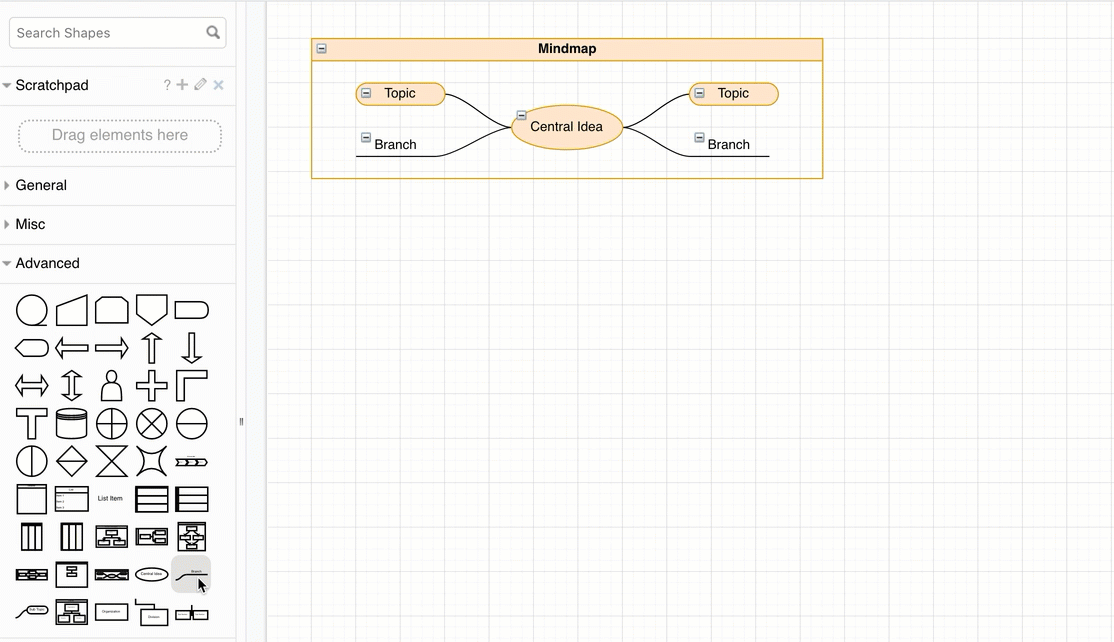
Task: Click the search magnifier icon
Action: [x=213, y=32]
